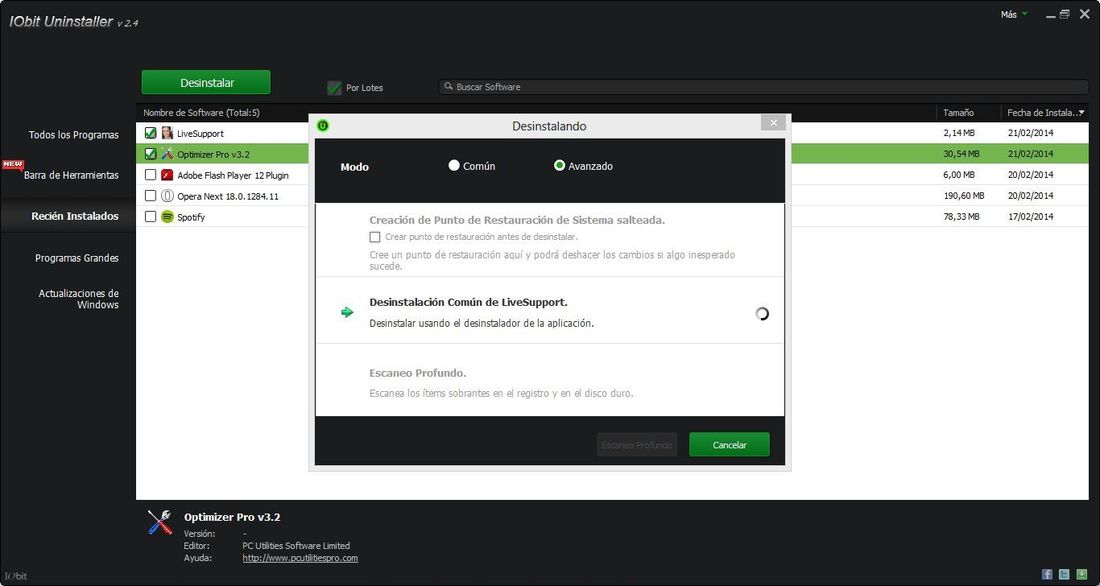Select the Común mode radio button
The width and height of the screenshot is (1100, 586).
point(454,166)
